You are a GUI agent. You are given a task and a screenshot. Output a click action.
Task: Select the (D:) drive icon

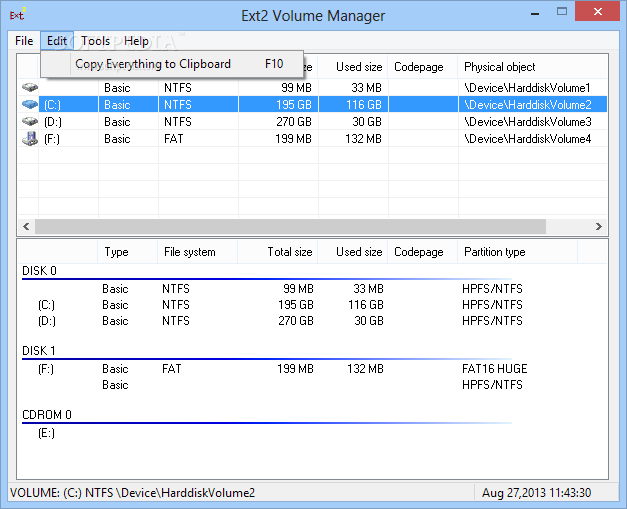tap(30, 121)
